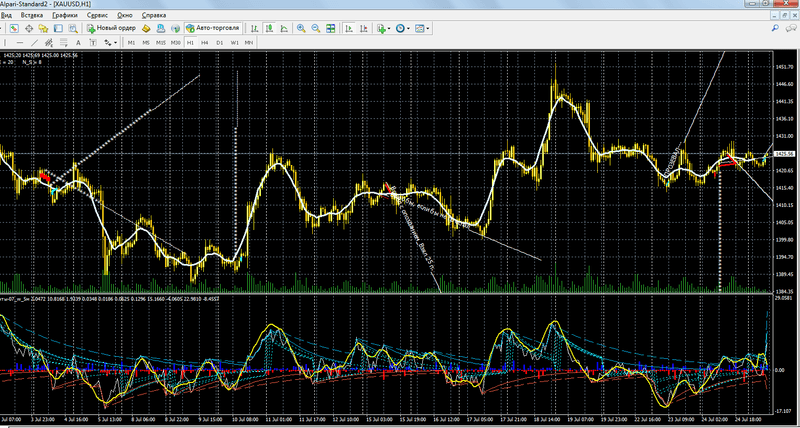Open the arrows symbols dropdown

point(114,44)
